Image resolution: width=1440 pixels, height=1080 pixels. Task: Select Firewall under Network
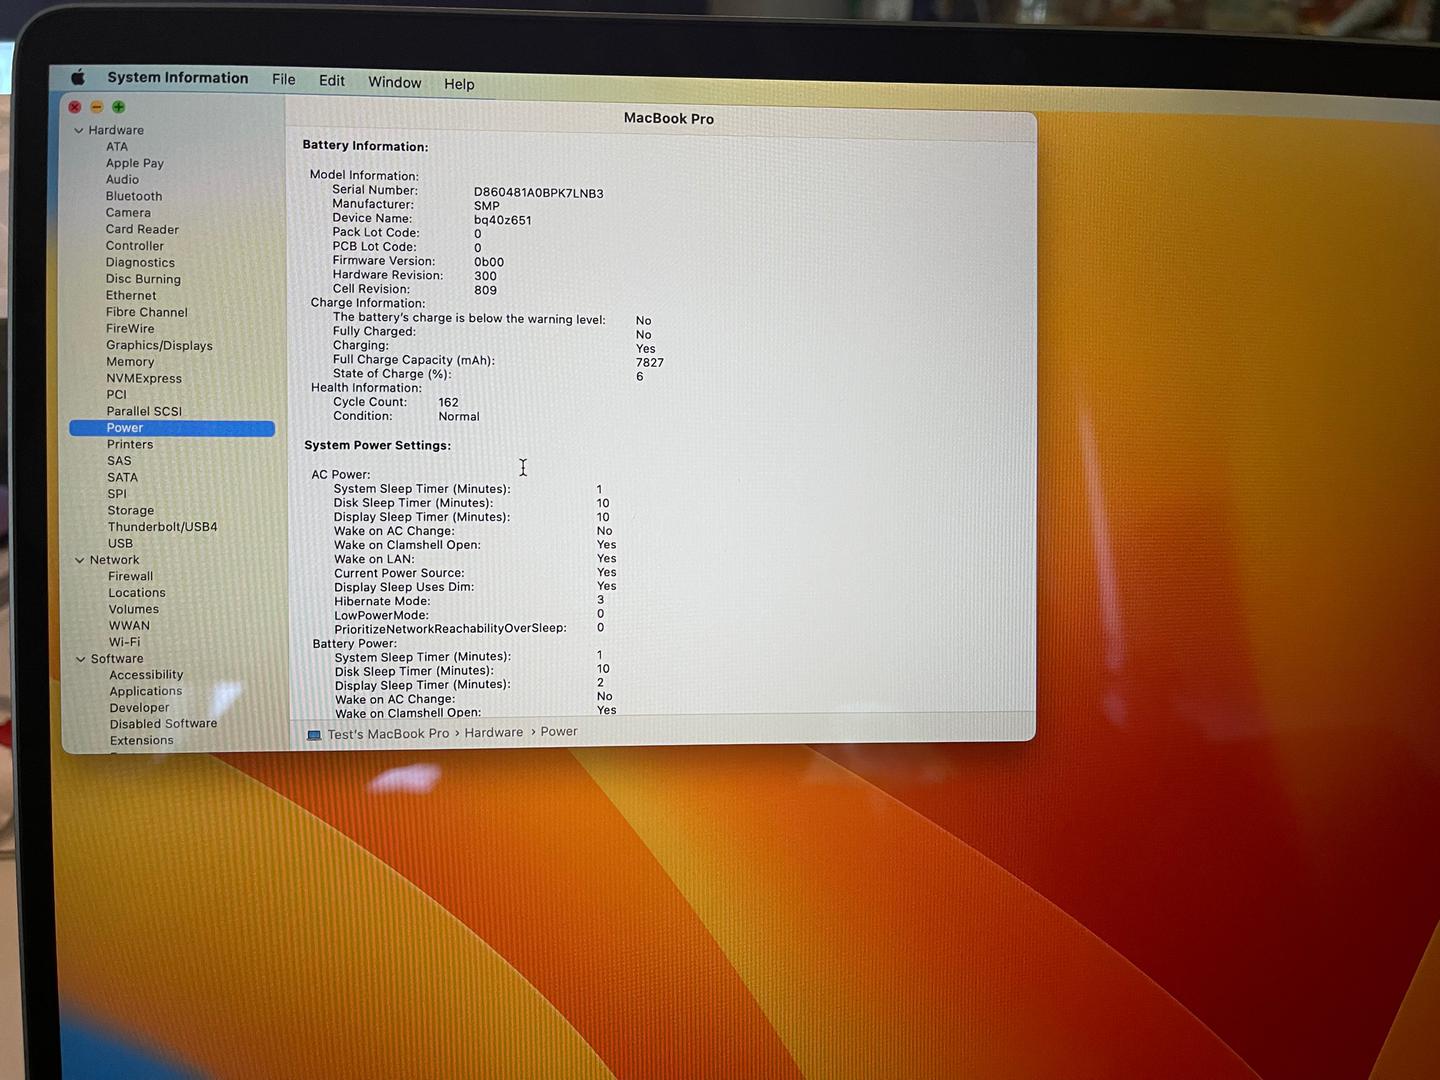[131, 576]
